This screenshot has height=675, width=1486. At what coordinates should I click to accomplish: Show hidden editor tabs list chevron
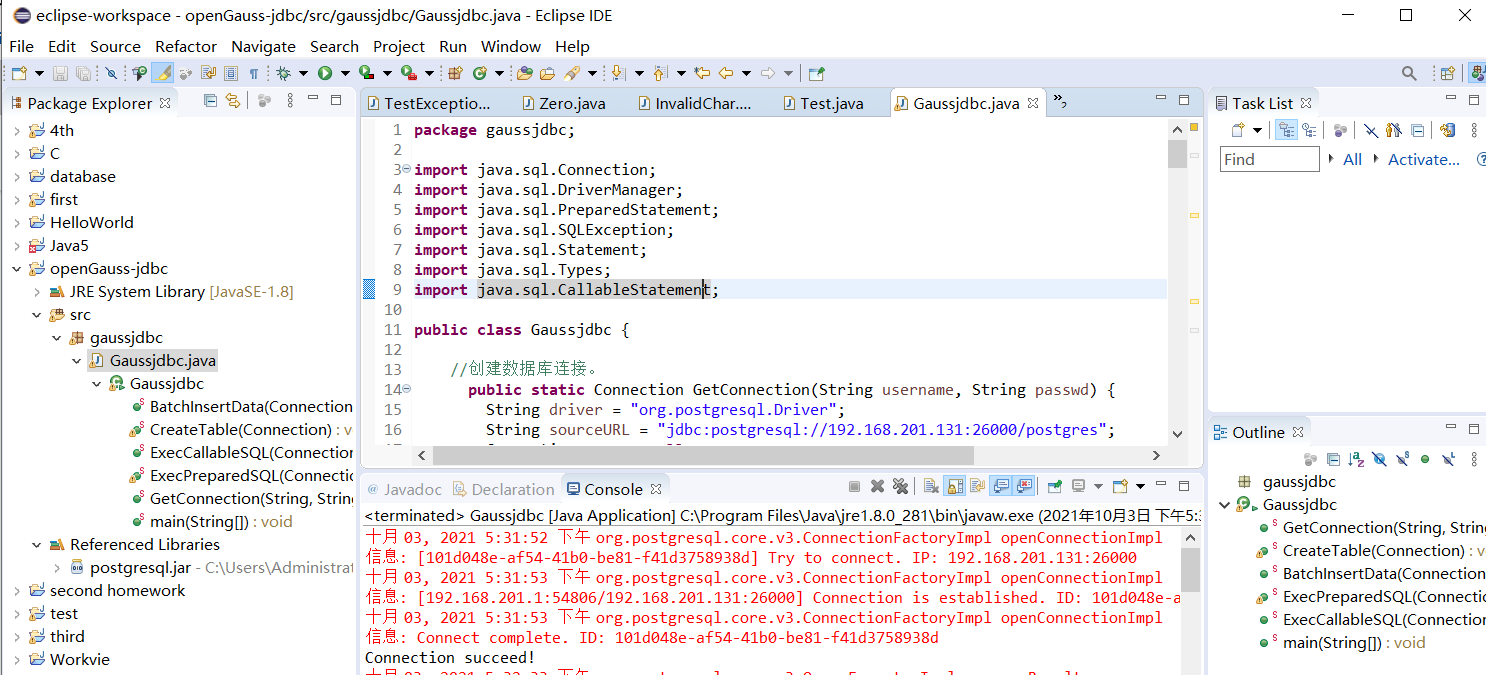(x=1060, y=101)
